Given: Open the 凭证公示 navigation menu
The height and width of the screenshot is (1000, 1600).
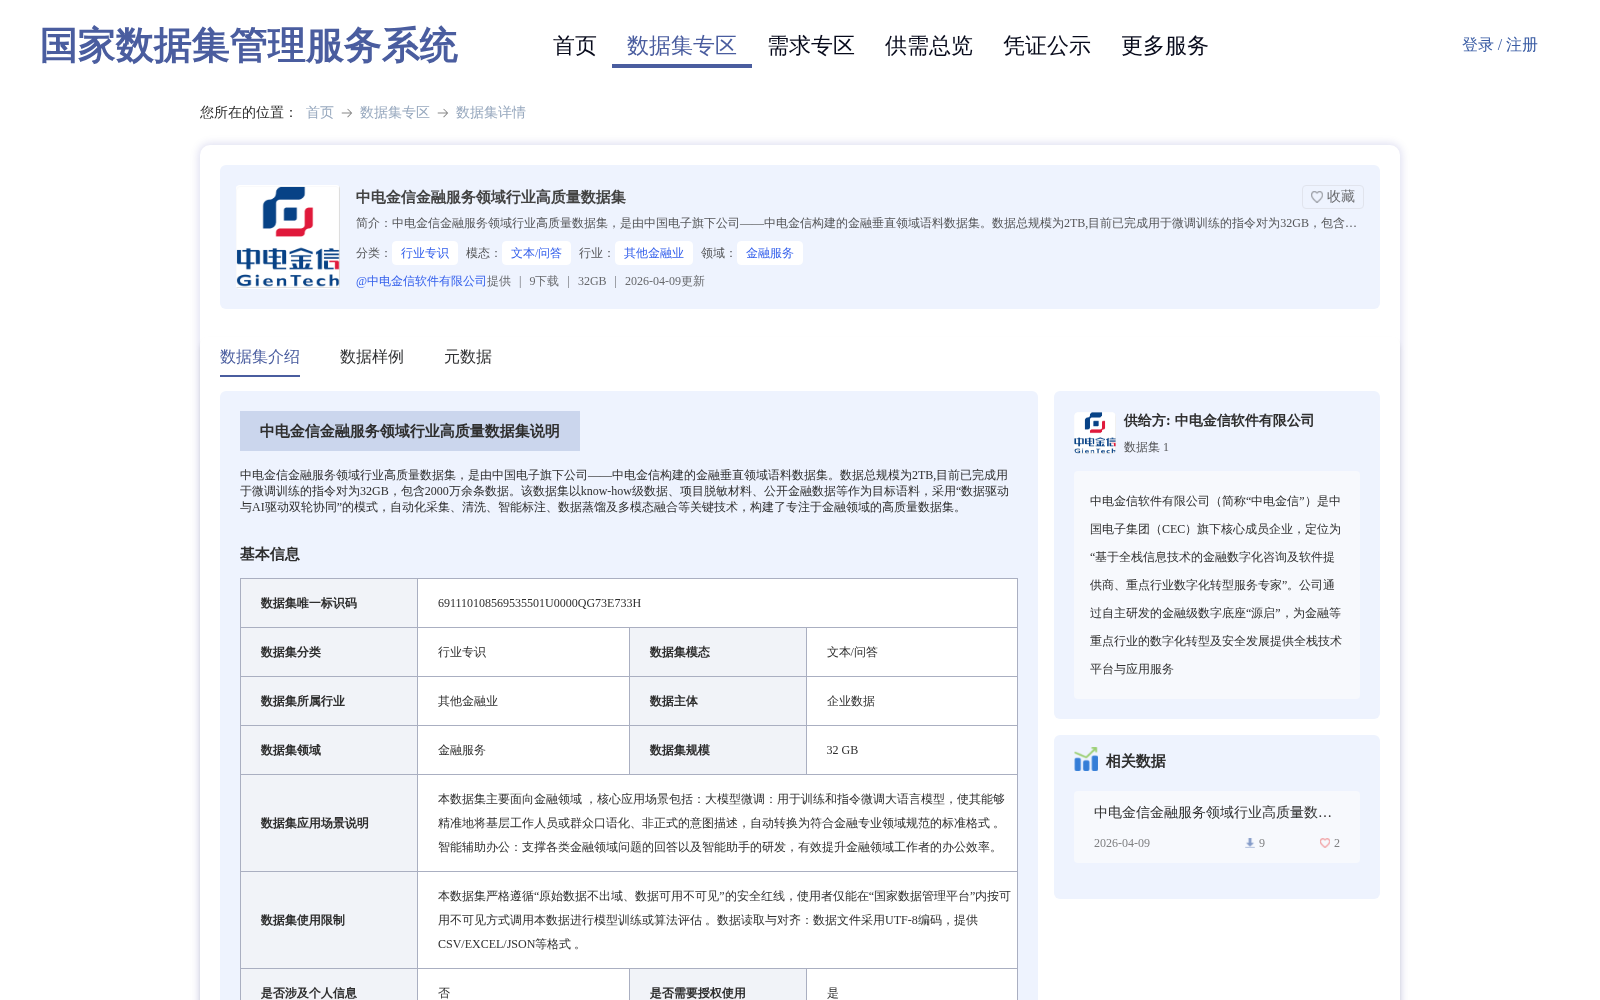Looking at the screenshot, I should (x=1047, y=46).
